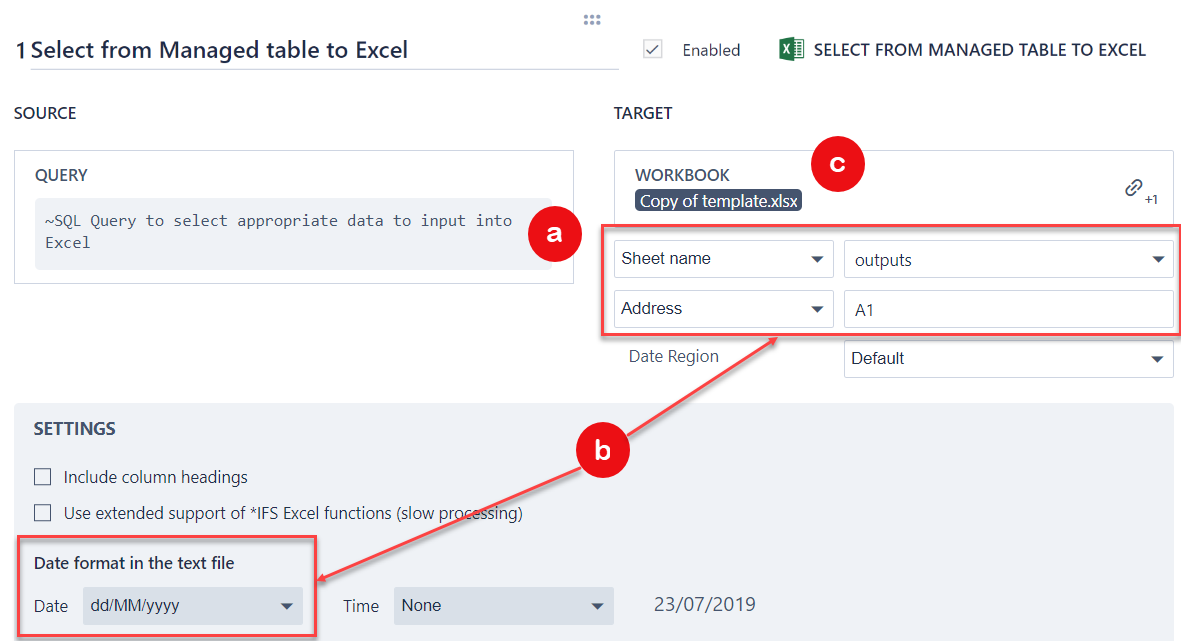
Task: Click the green Excel icon
Action: (x=791, y=50)
